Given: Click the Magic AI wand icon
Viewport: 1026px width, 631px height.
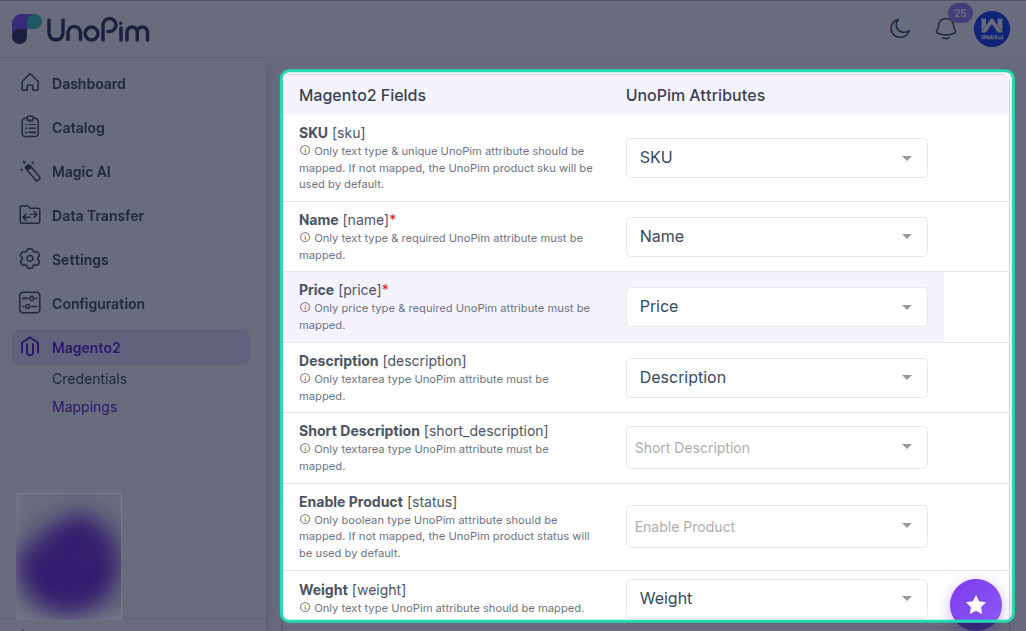Looking at the screenshot, I should pos(30,171).
